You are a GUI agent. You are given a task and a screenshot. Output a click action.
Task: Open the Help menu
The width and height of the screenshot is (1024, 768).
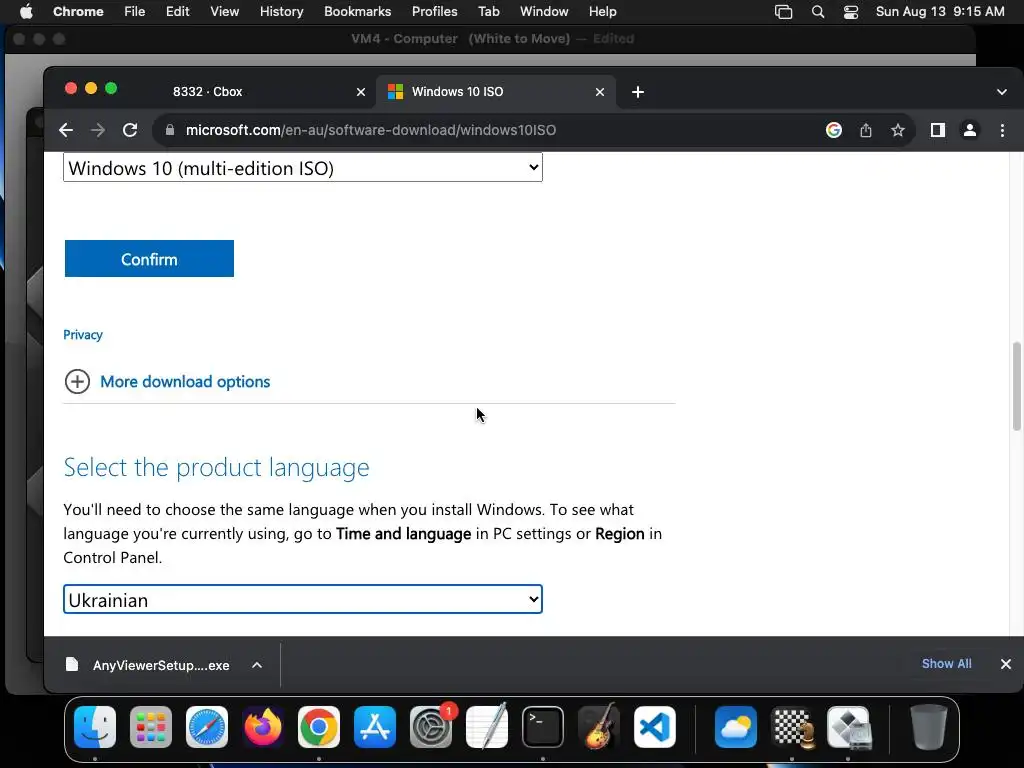tap(602, 11)
